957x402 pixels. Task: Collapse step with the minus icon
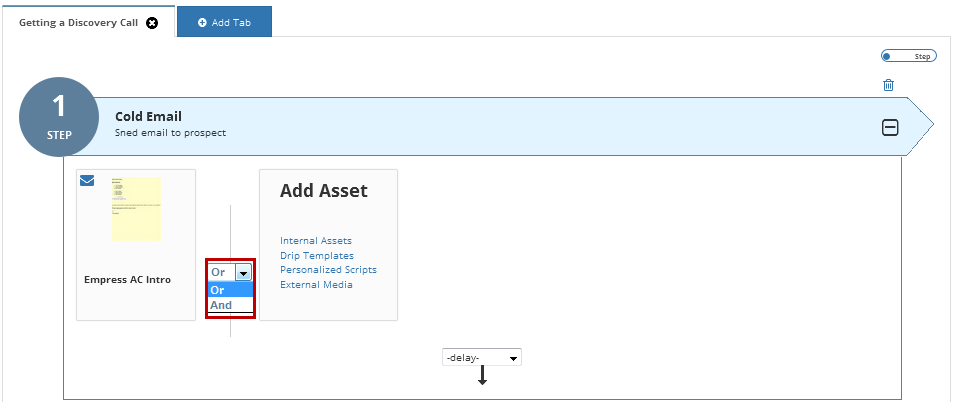890,127
